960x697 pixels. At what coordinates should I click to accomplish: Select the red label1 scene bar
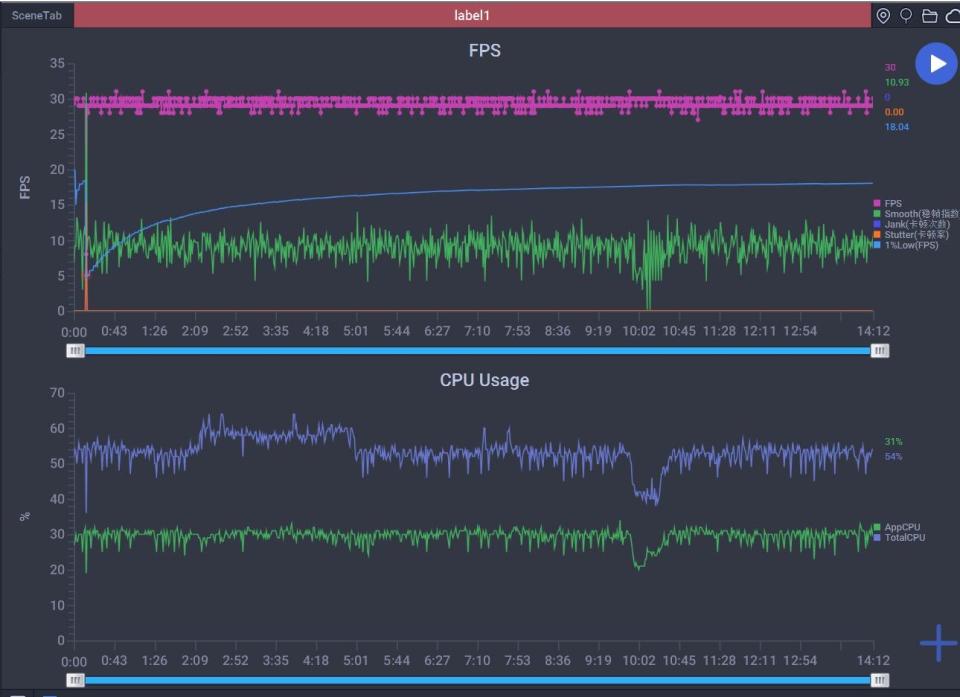click(472, 15)
